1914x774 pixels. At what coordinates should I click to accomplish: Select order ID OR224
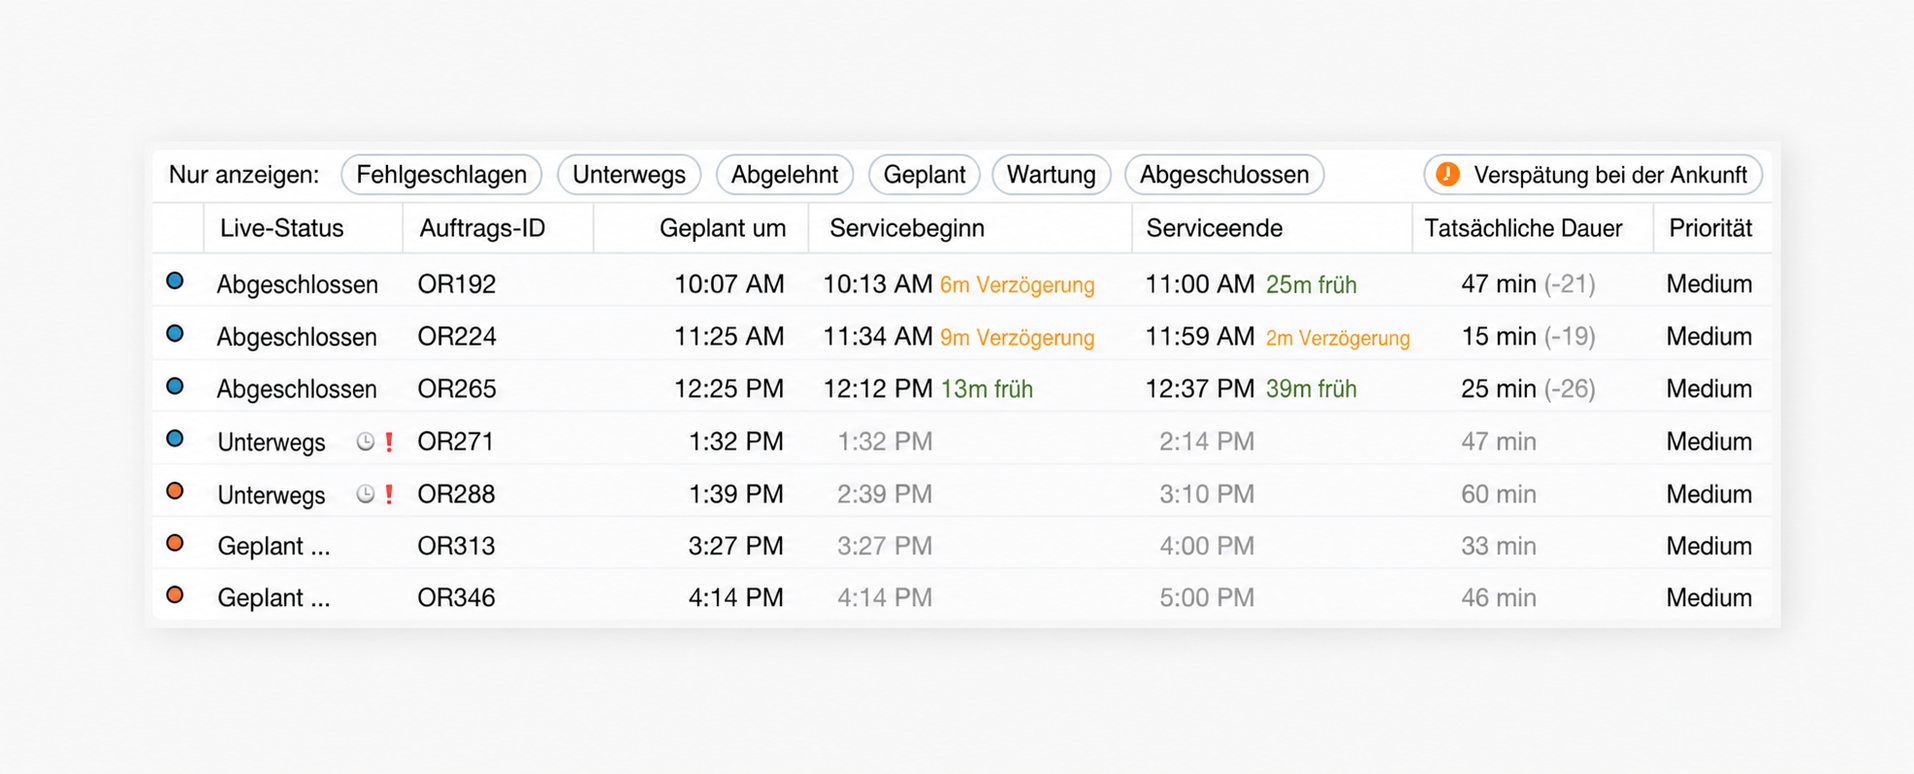457,336
